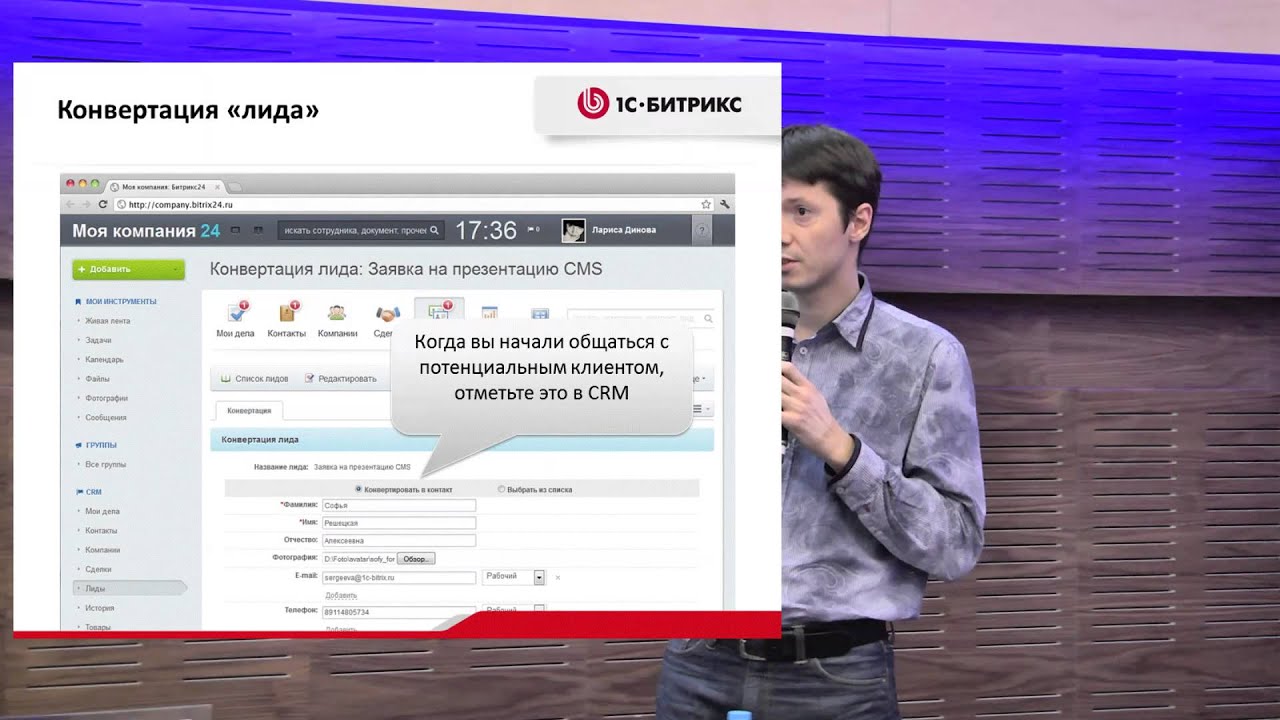Click Добавить link under e-mail
The image size is (1280, 720).
point(341,595)
